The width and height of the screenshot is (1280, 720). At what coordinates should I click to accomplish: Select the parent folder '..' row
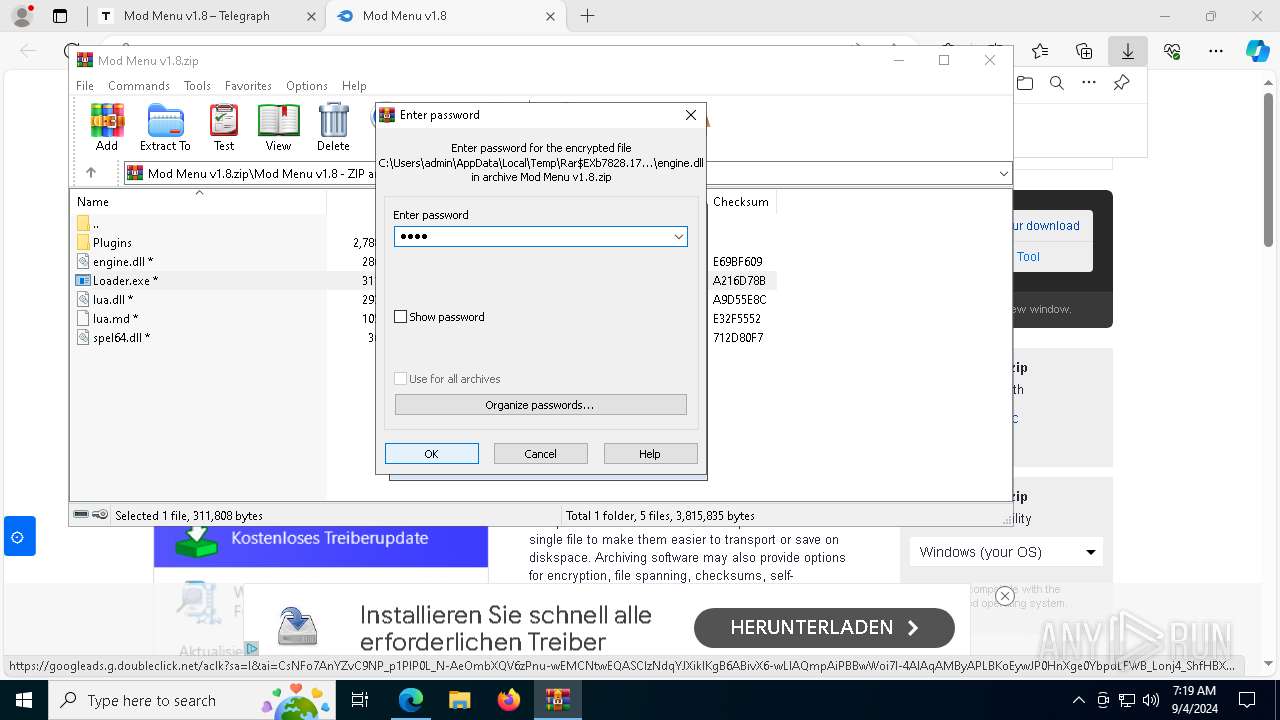pyautogui.click(x=96, y=224)
